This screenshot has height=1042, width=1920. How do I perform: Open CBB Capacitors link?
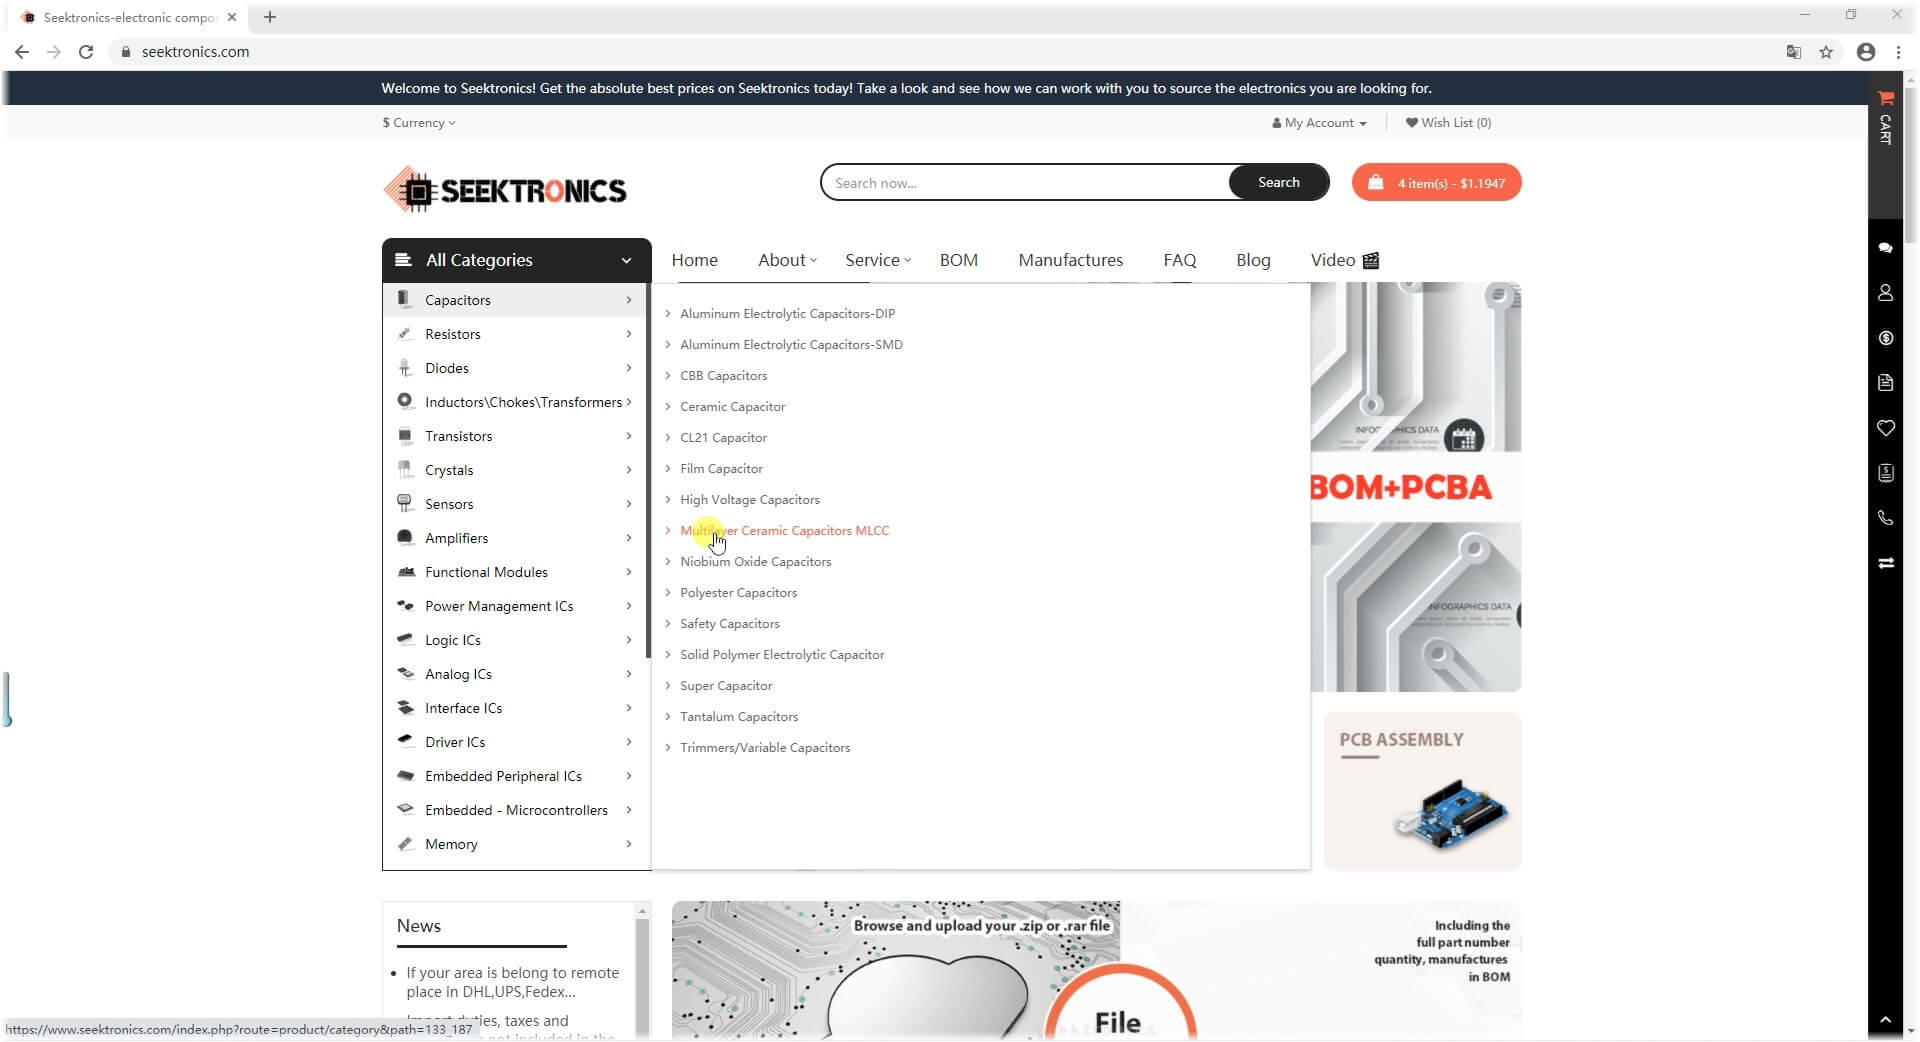(x=723, y=376)
